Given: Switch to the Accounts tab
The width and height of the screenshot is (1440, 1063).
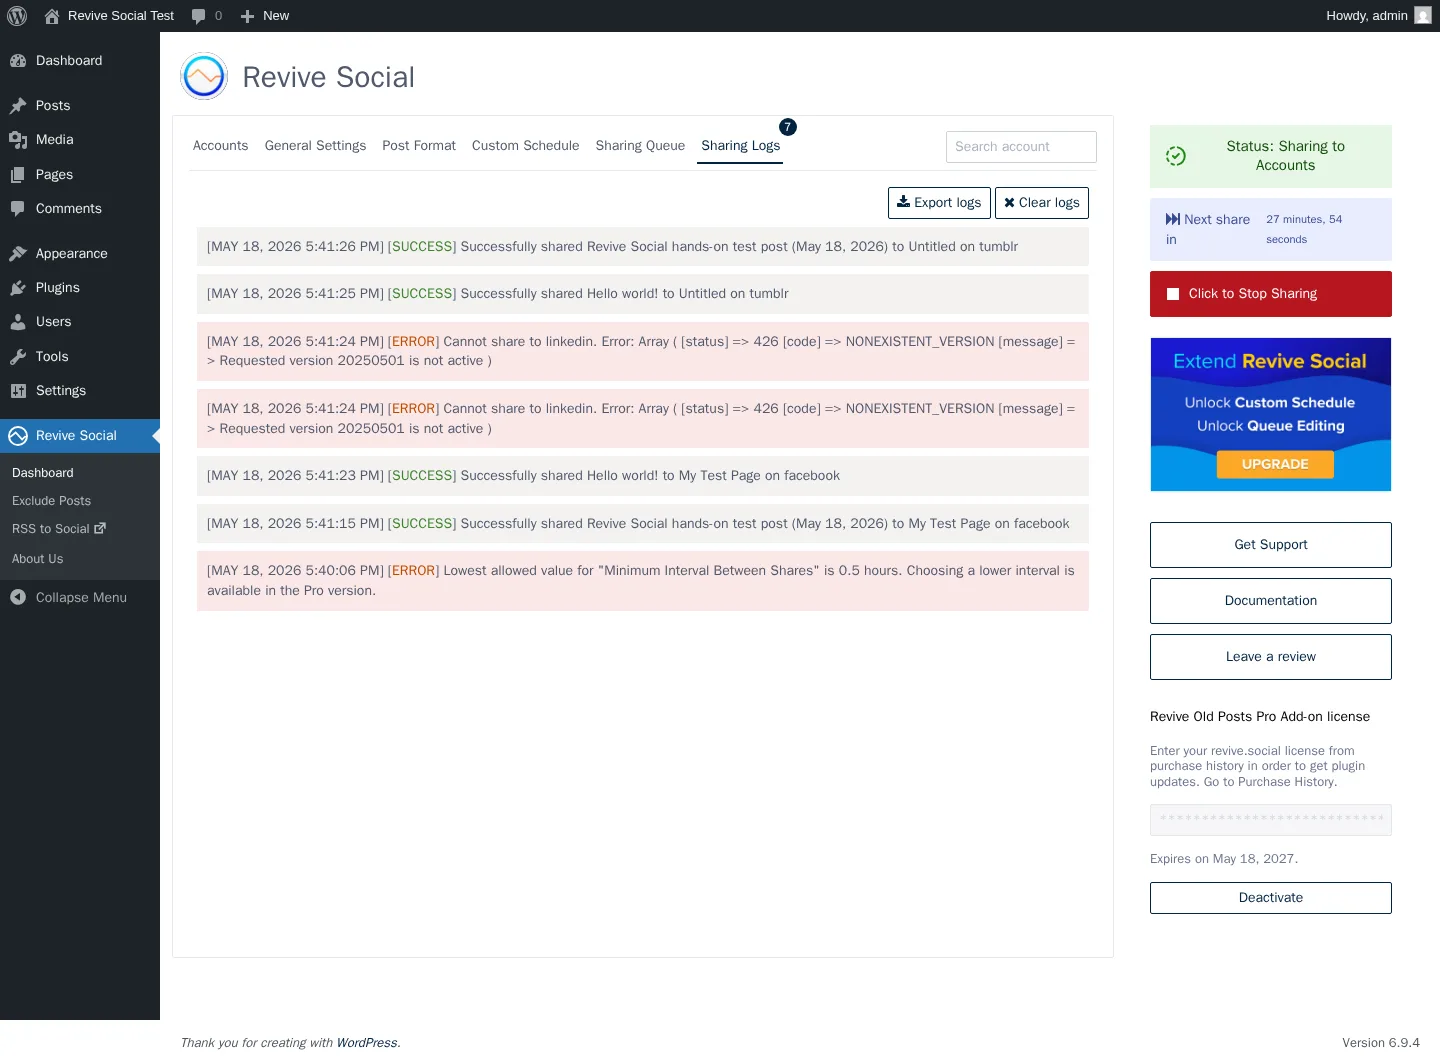Looking at the screenshot, I should pos(220,146).
